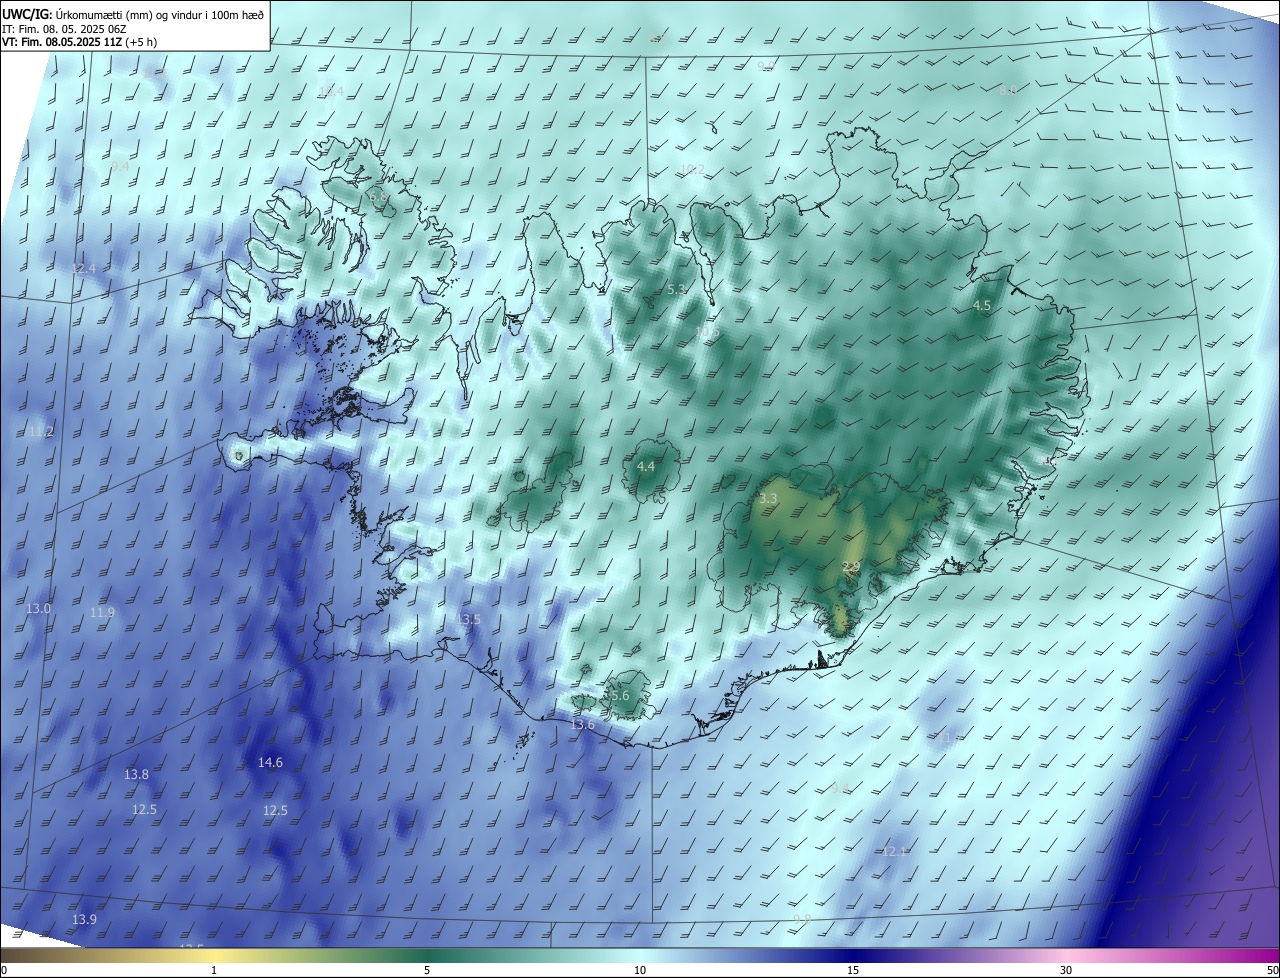Click the colour scale tick label 15
The width and height of the screenshot is (1280, 978).
tap(853, 971)
